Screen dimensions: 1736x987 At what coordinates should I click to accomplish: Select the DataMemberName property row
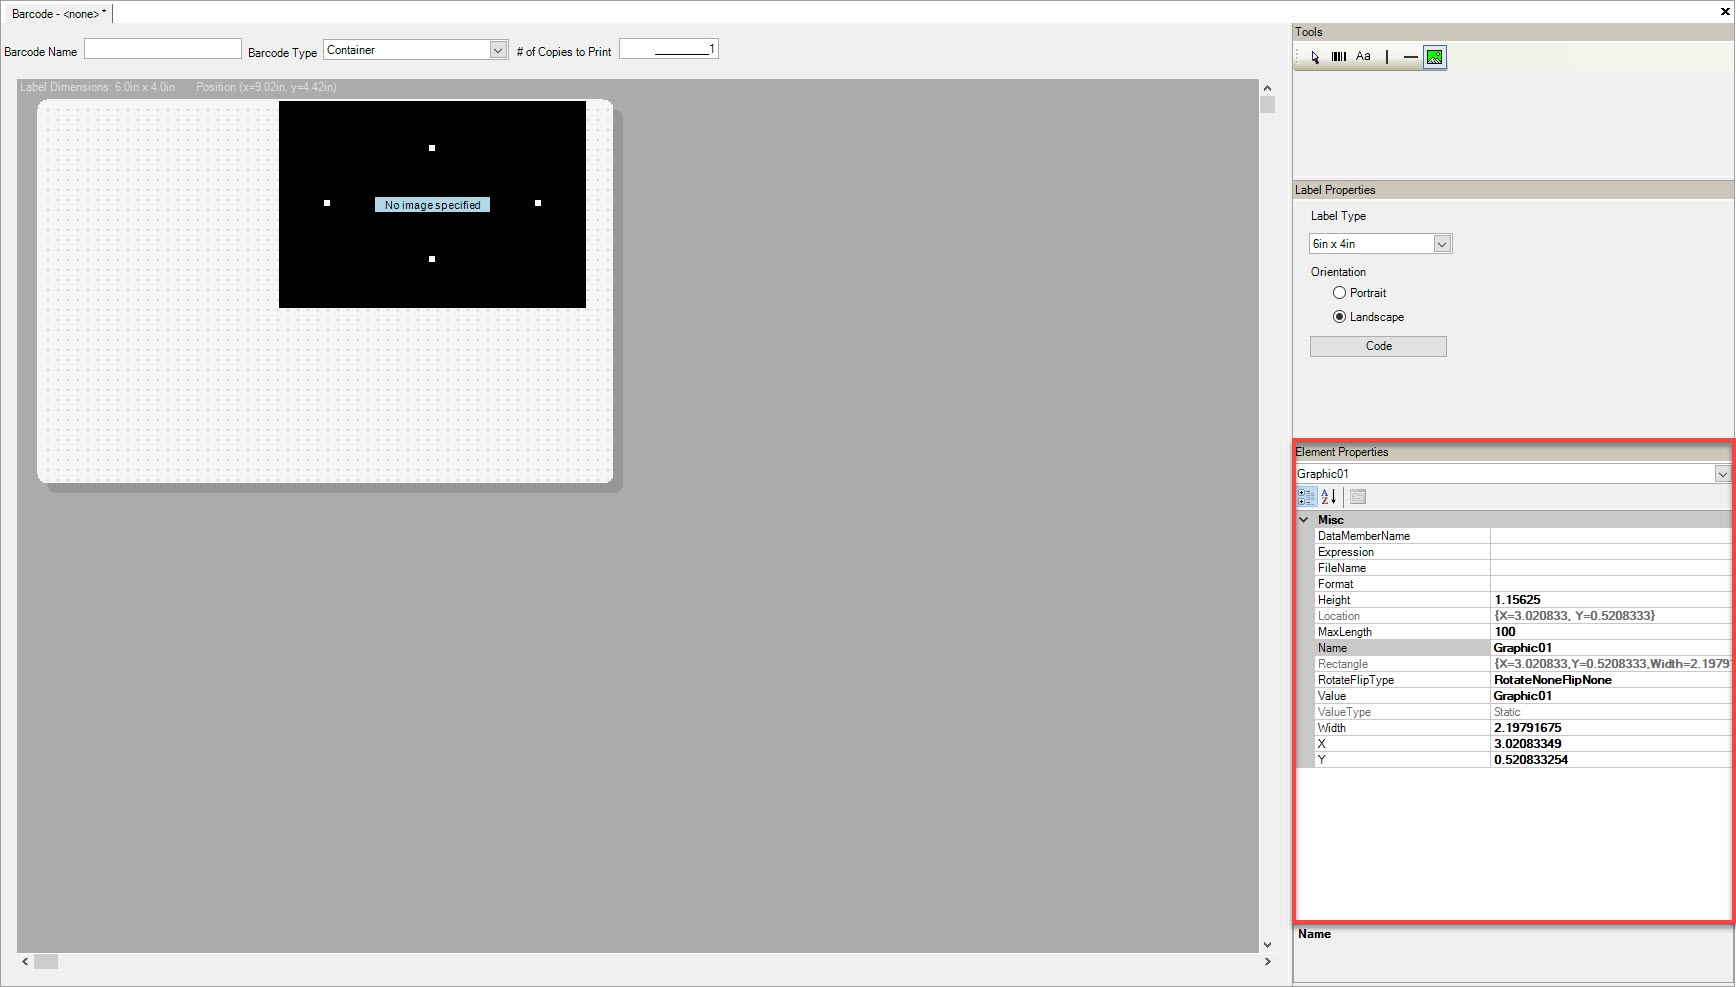click(1523, 536)
